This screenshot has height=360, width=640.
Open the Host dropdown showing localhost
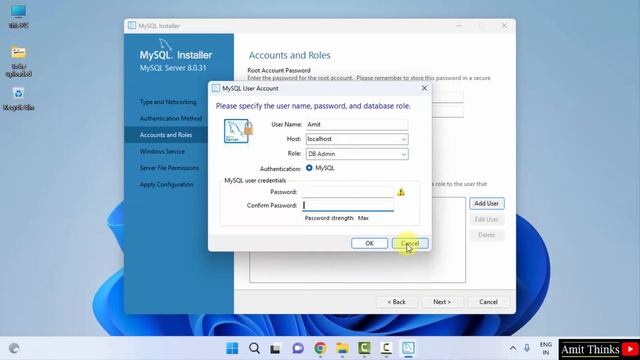click(x=357, y=139)
